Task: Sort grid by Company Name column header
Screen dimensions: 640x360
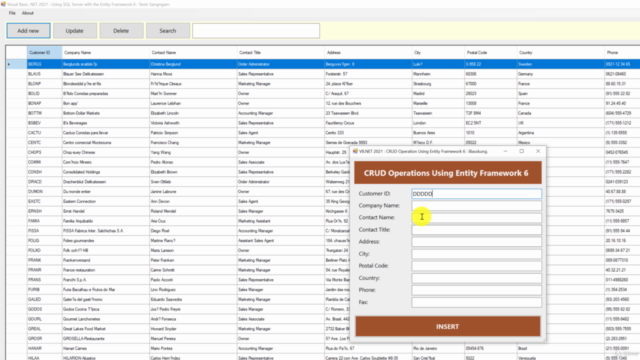Action: 106,53
